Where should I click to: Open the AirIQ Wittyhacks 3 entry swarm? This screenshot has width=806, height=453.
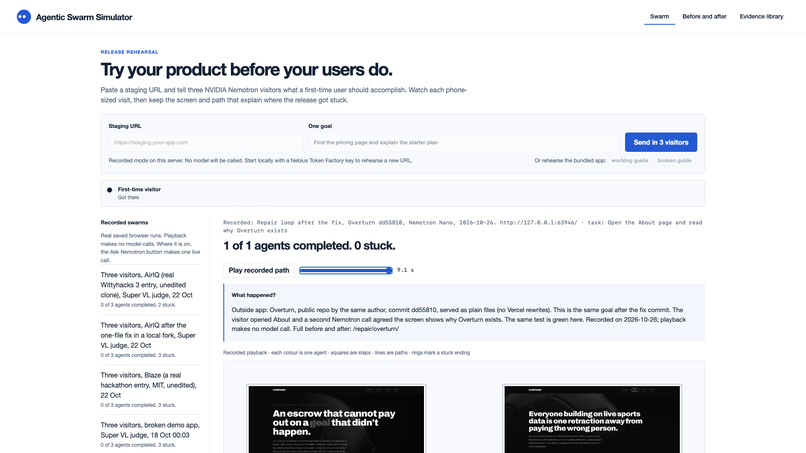coord(150,289)
